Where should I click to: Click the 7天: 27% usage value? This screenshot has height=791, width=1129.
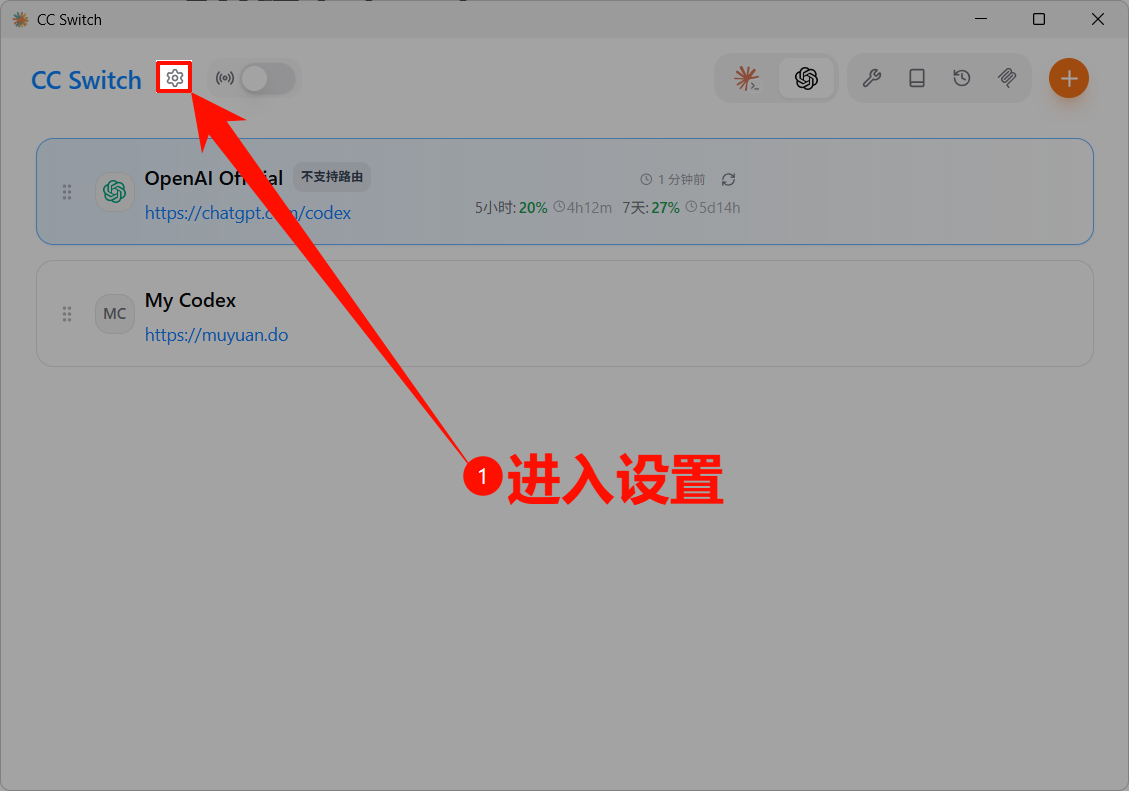[x=651, y=208]
